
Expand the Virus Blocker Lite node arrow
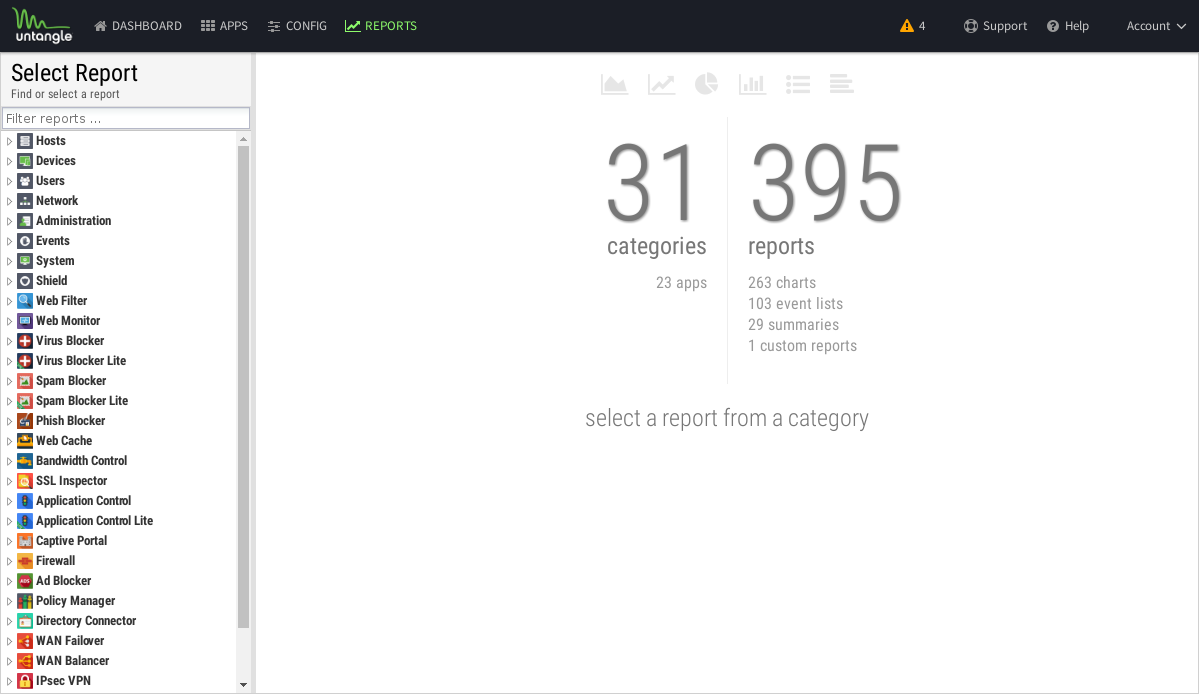click(x=9, y=361)
